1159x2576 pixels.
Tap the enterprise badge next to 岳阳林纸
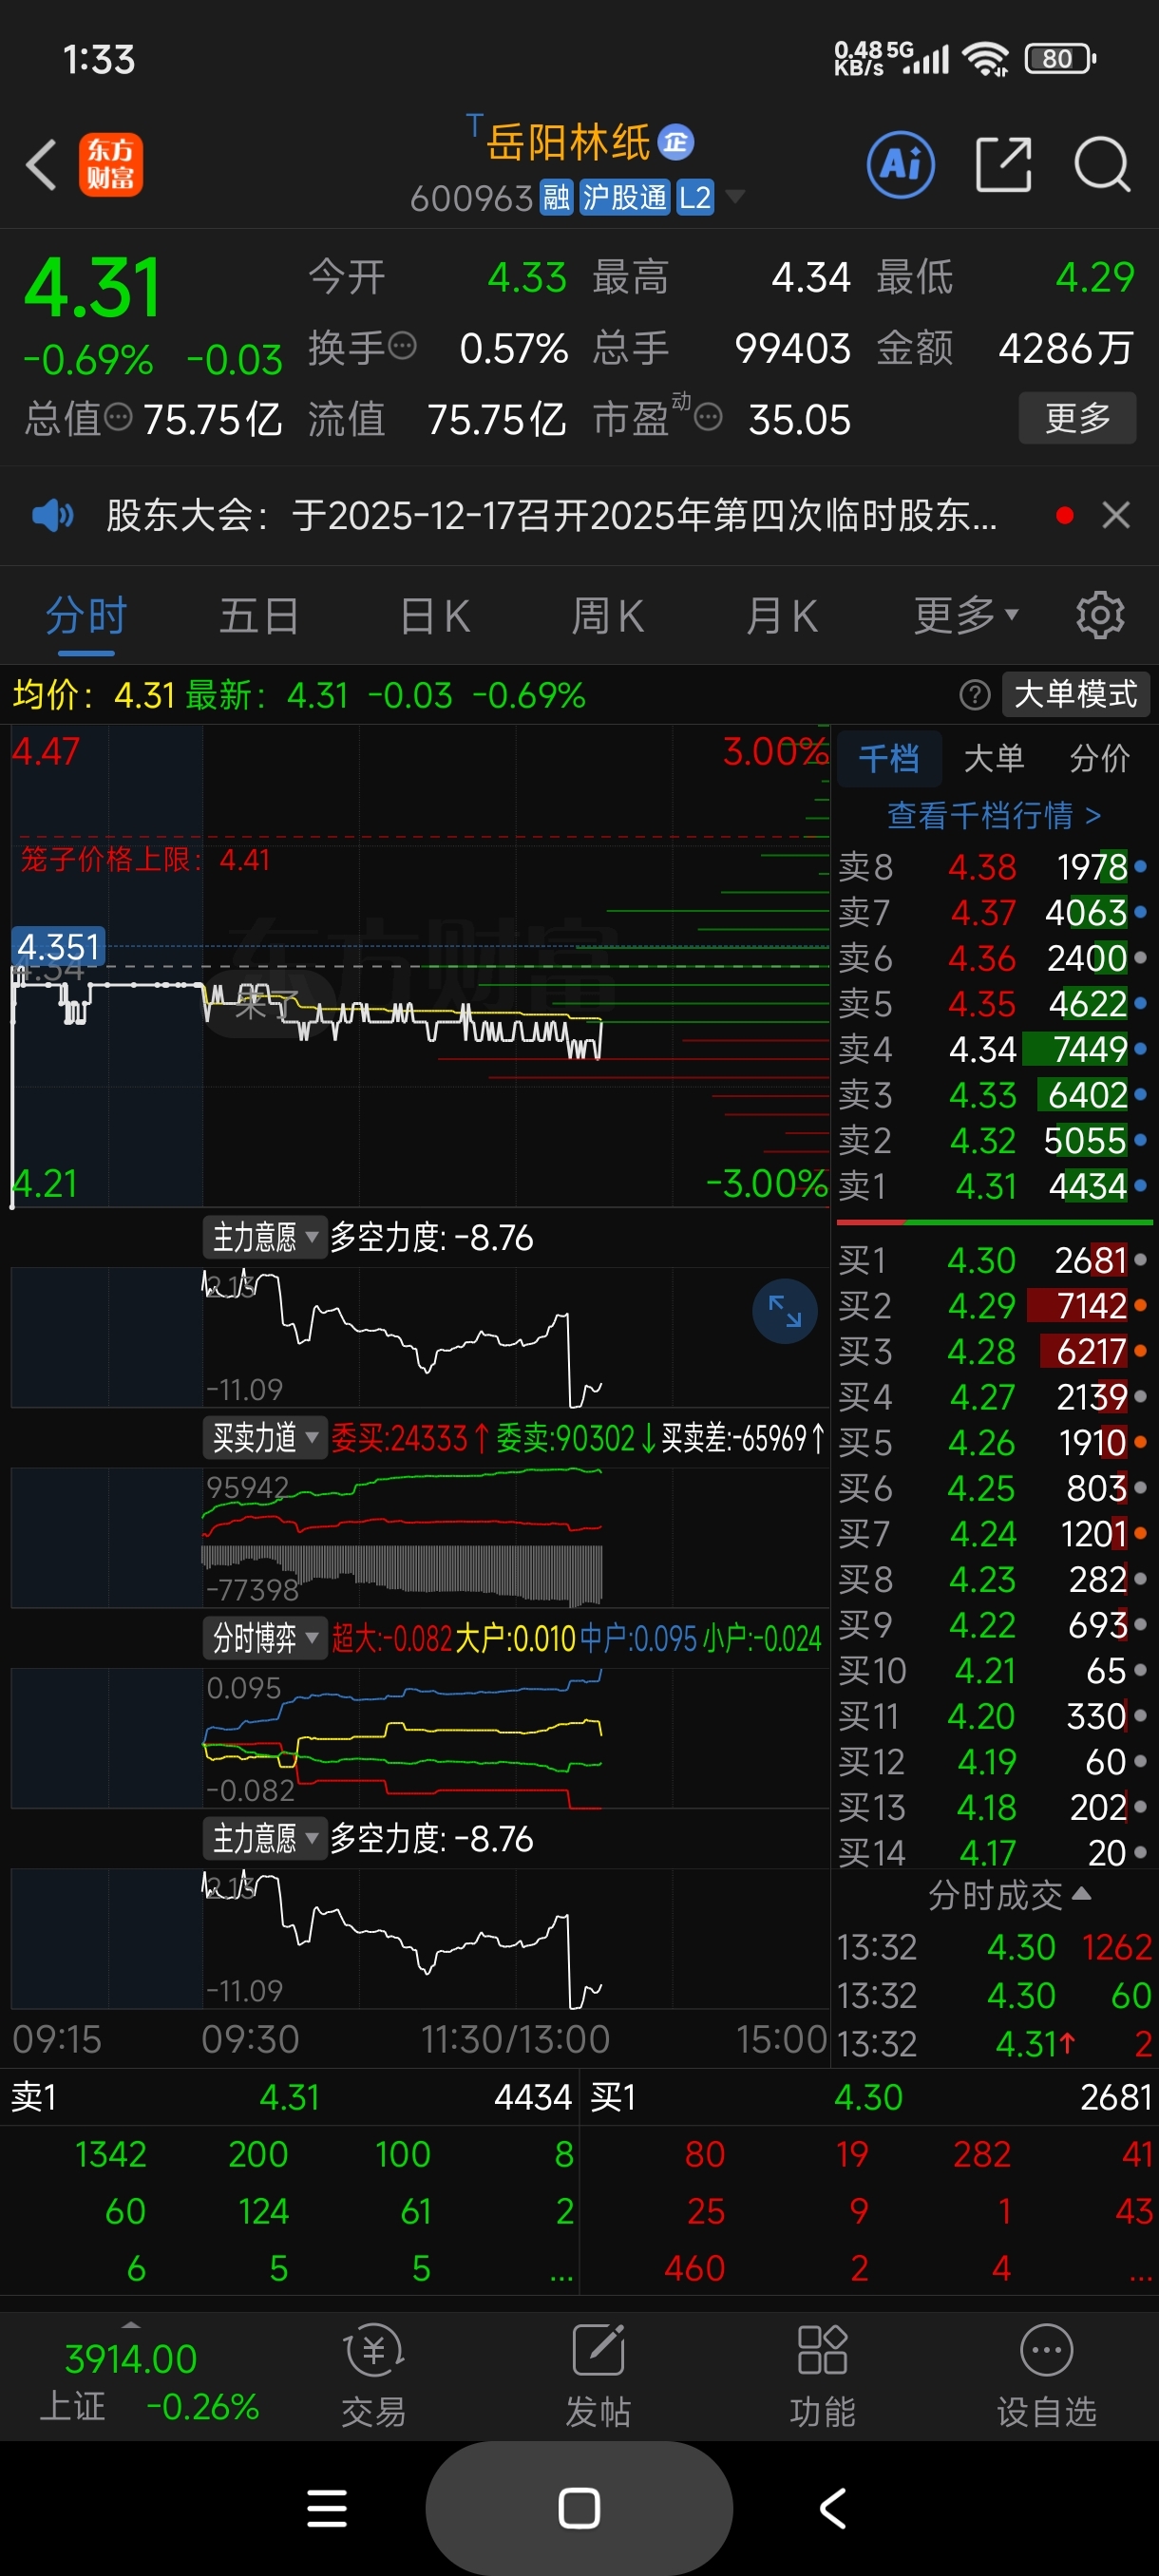(x=676, y=142)
